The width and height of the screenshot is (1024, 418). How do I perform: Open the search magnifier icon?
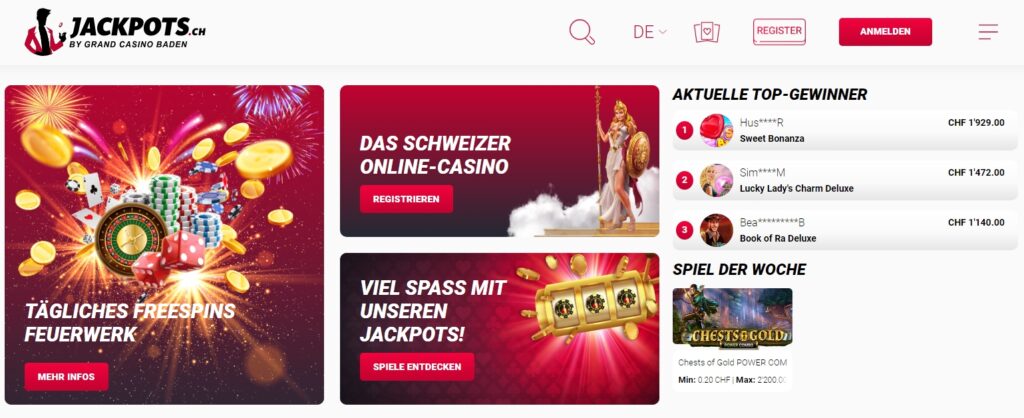coord(582,31)
